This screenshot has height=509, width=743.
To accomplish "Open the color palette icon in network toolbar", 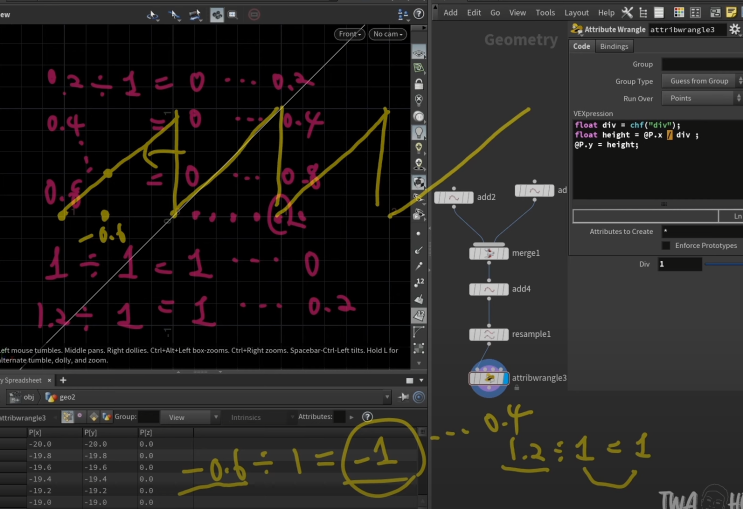I will [x=679, y=13].
